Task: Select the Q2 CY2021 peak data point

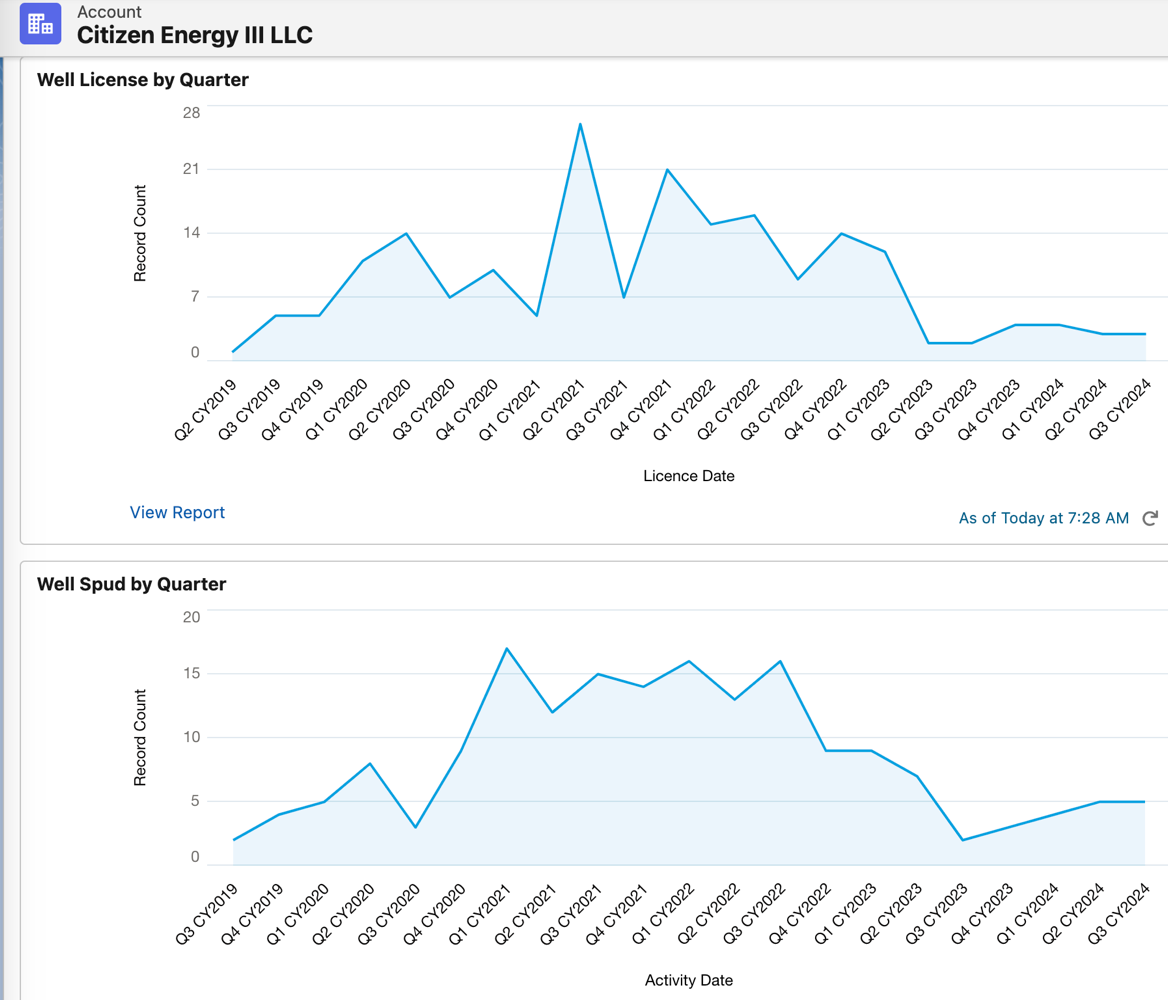Action: (579, 124)
